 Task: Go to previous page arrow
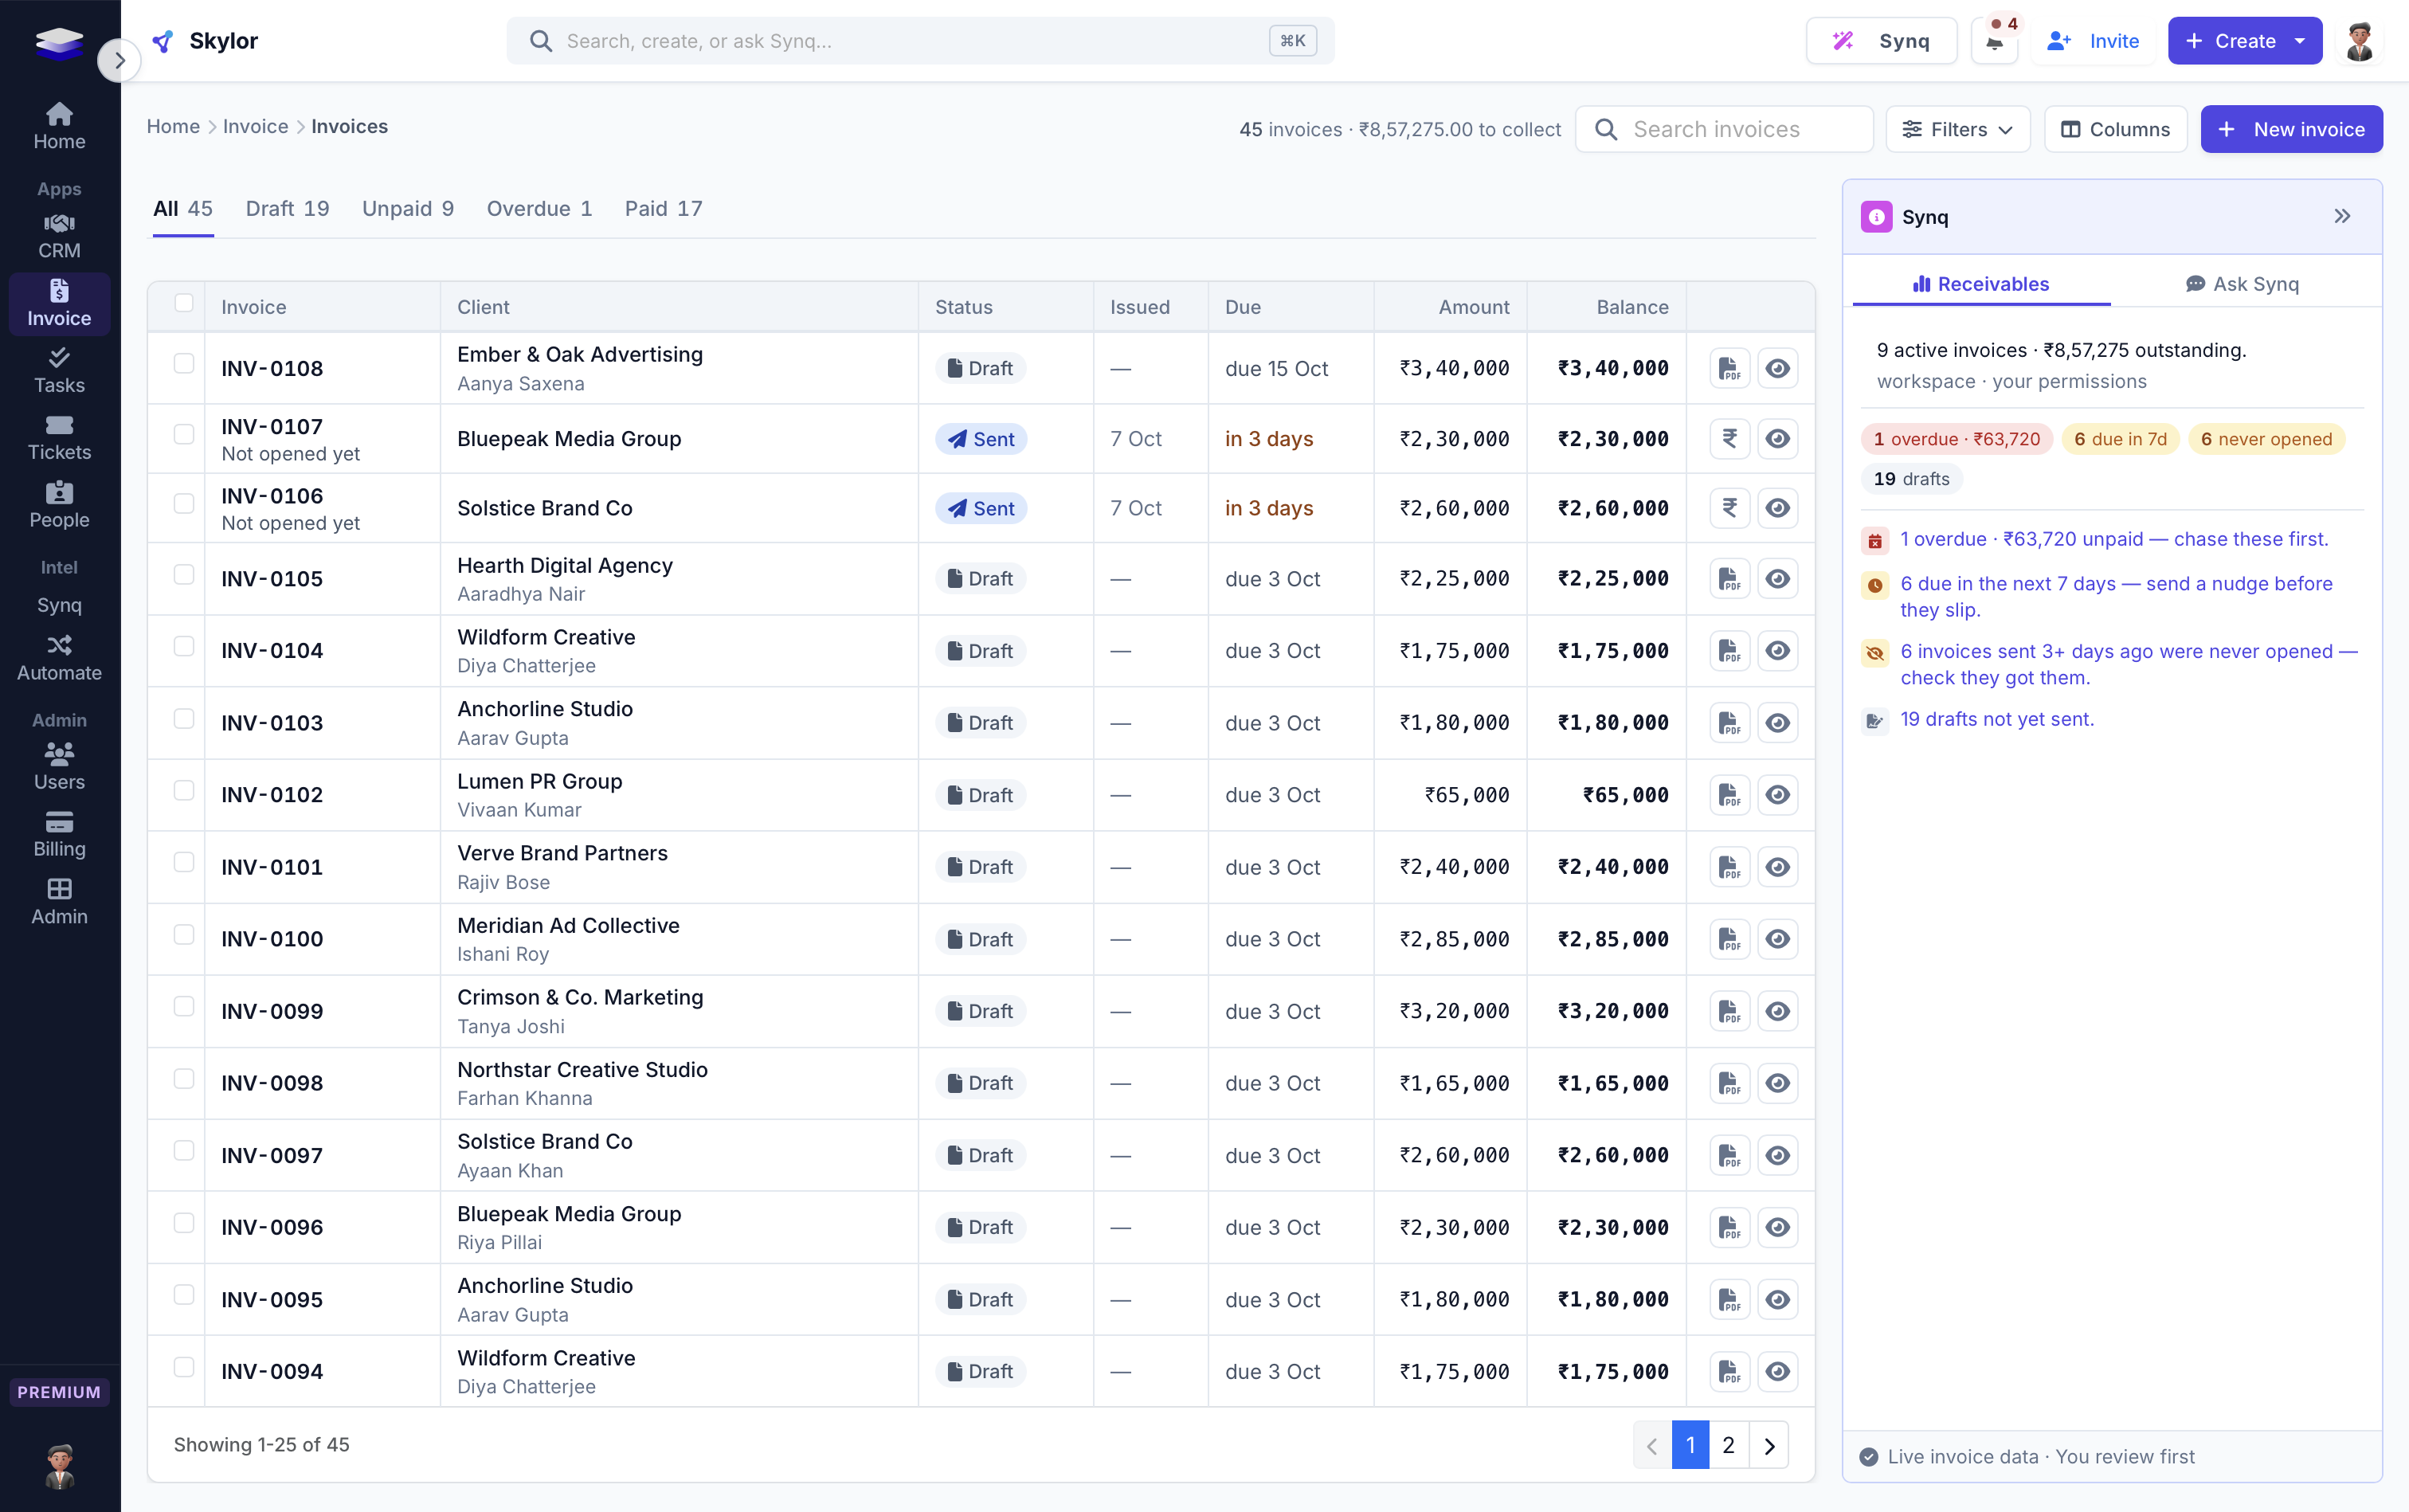(1652, 1445)
